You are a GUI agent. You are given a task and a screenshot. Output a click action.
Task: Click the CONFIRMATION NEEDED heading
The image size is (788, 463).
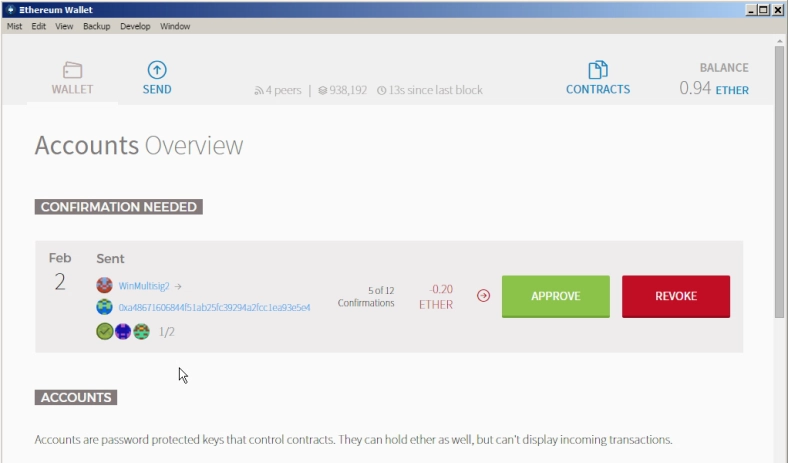119,207
